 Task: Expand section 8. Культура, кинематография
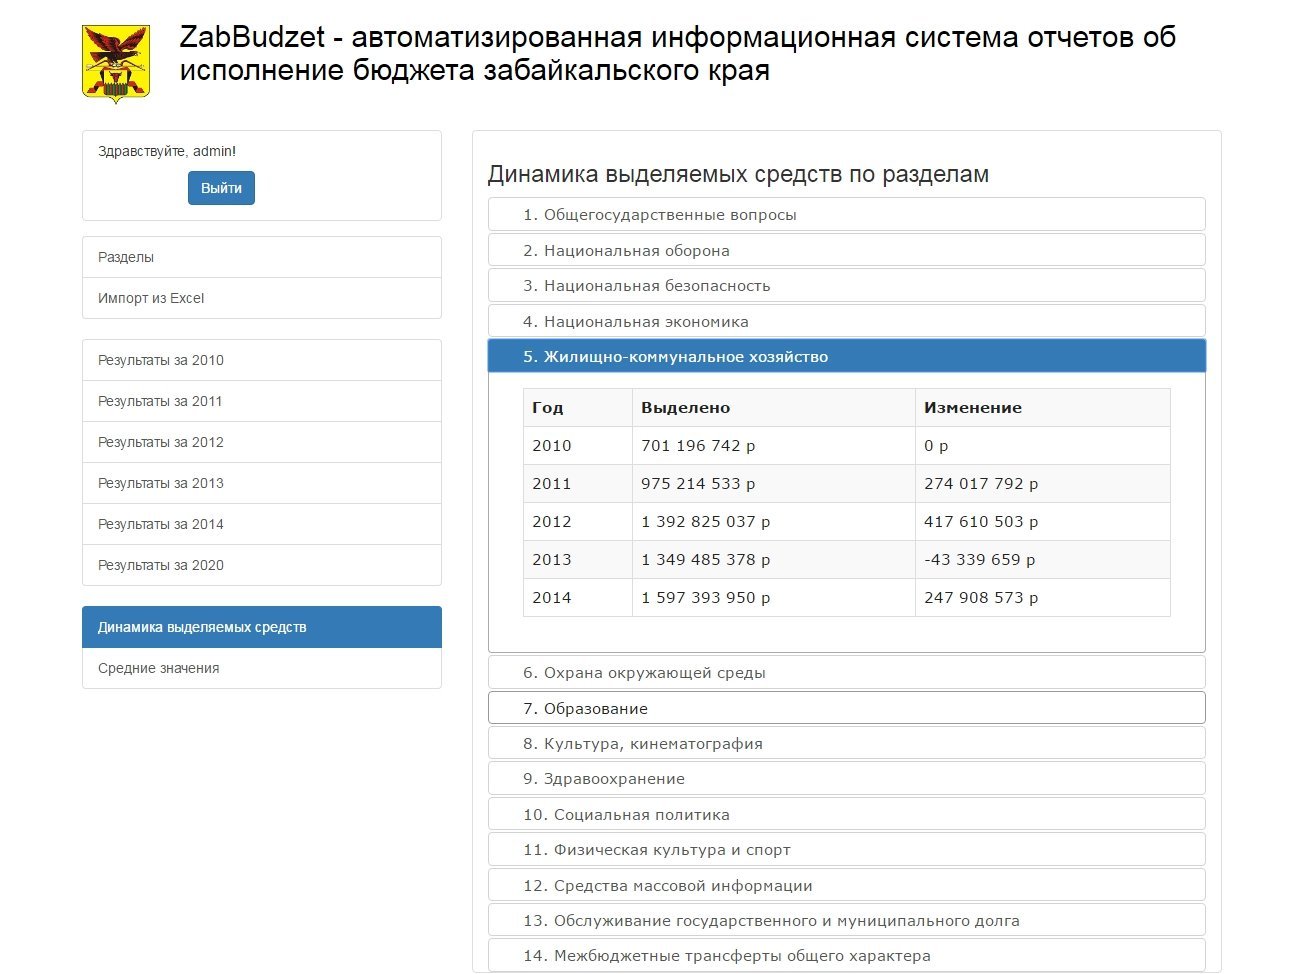point(846,744)
